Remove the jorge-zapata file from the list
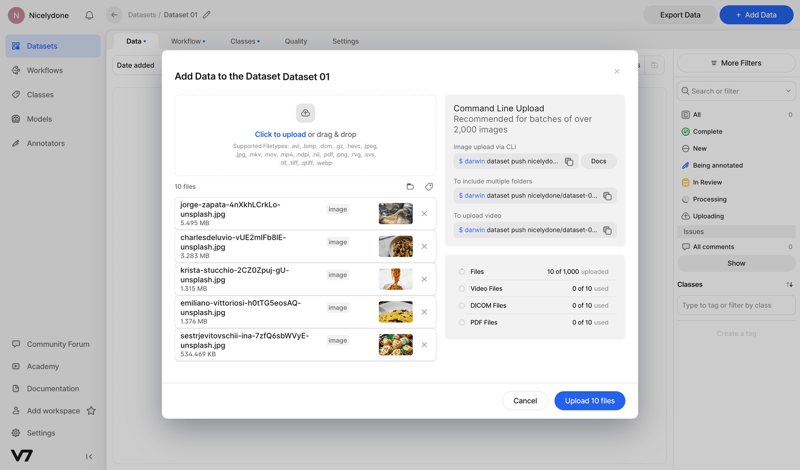 424,214
